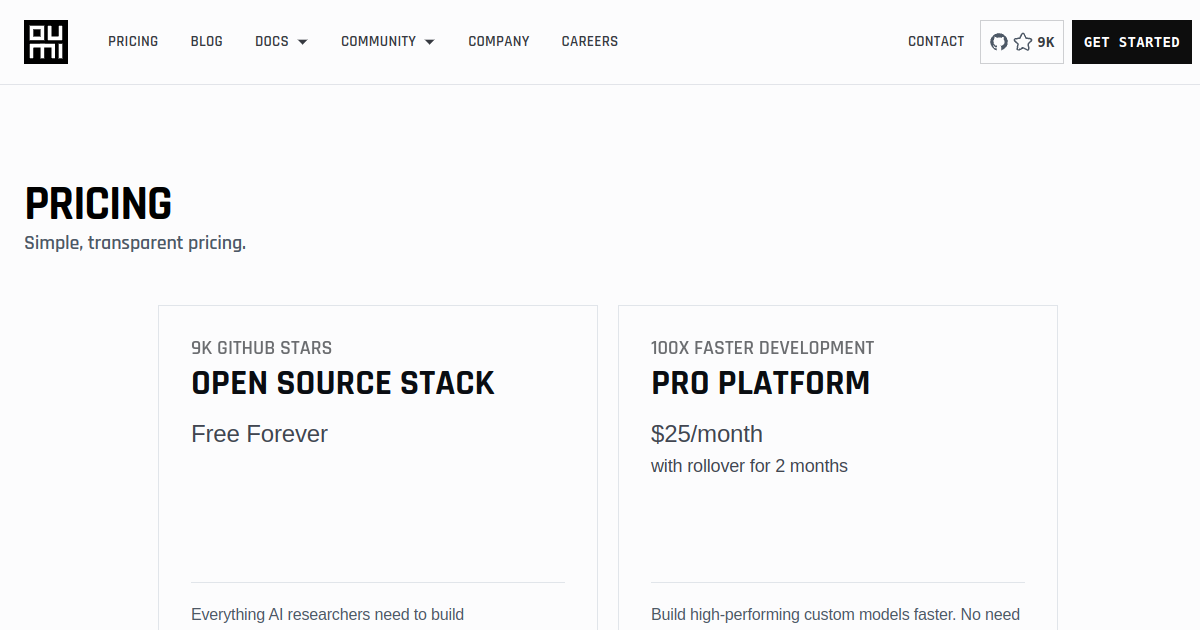
Task: Select the Pro Platform card title
Action: [x=760, y=383]
